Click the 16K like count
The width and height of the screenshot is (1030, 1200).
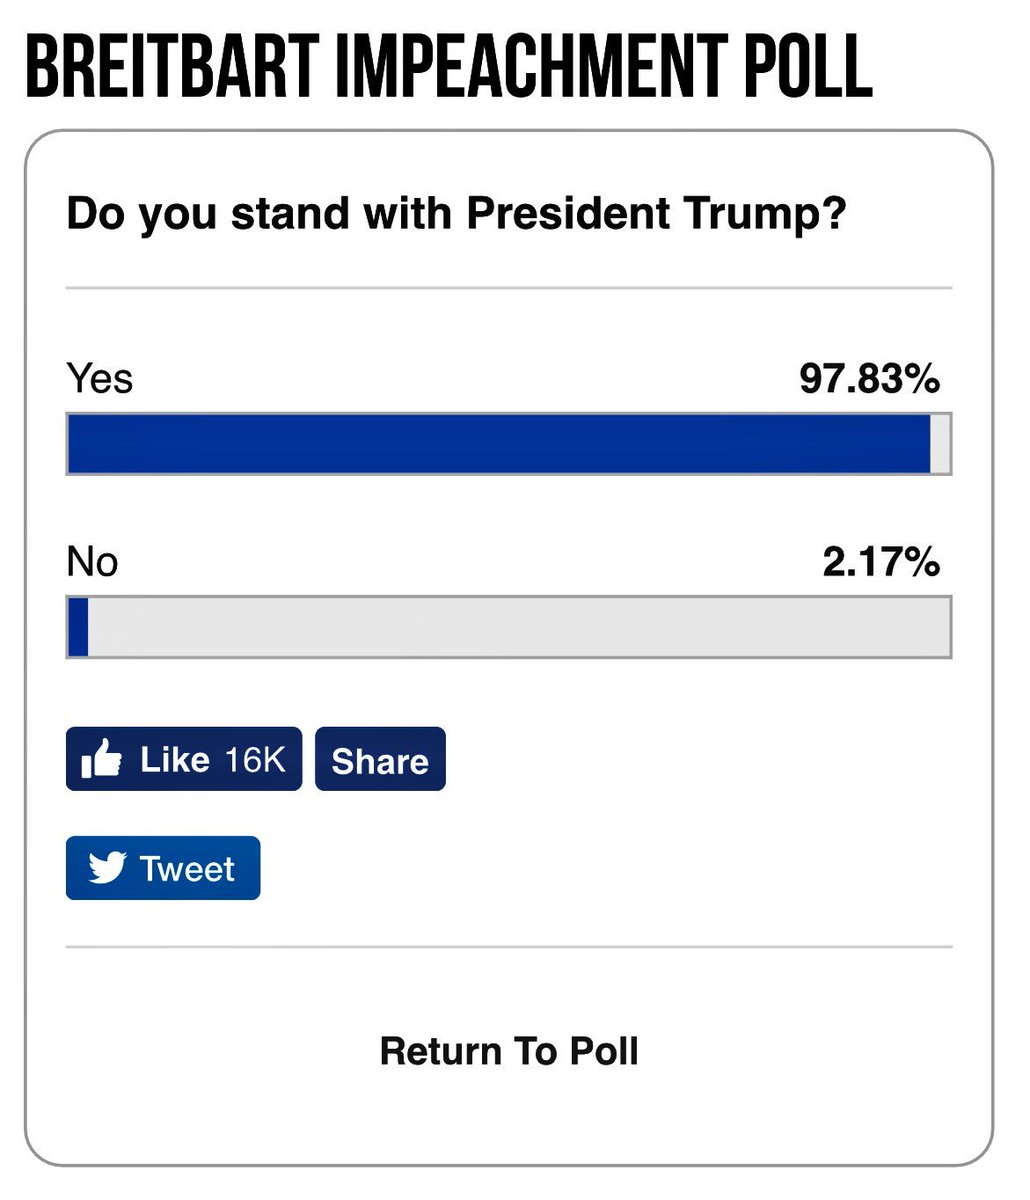click(255, 760)
